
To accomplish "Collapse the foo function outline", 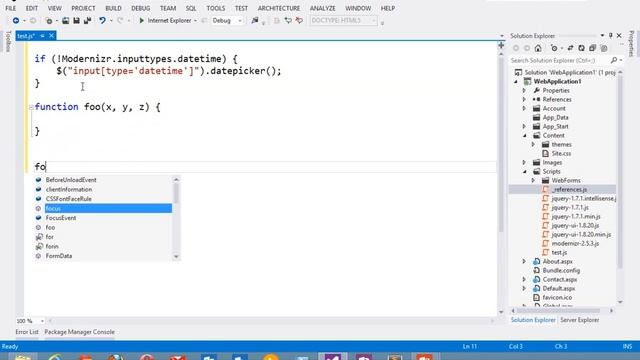I will [31, 107].
